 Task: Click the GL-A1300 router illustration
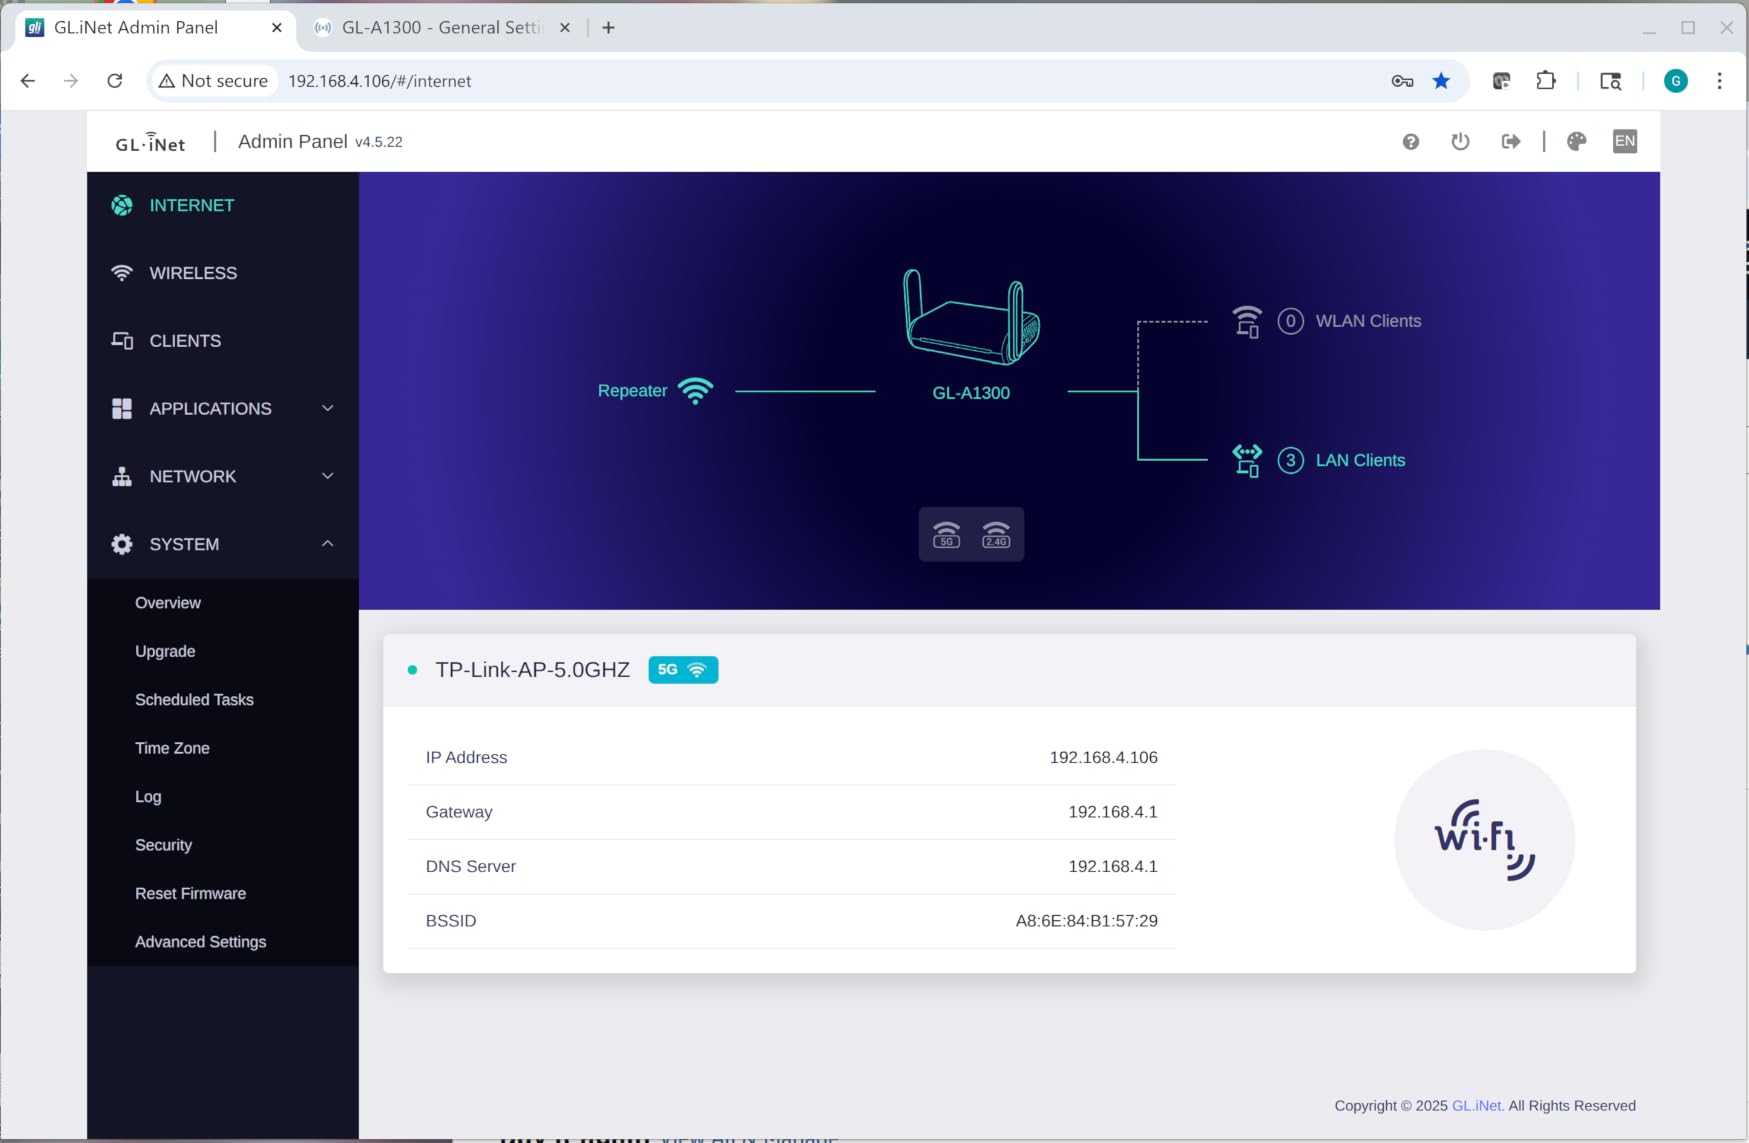(971, 317)
